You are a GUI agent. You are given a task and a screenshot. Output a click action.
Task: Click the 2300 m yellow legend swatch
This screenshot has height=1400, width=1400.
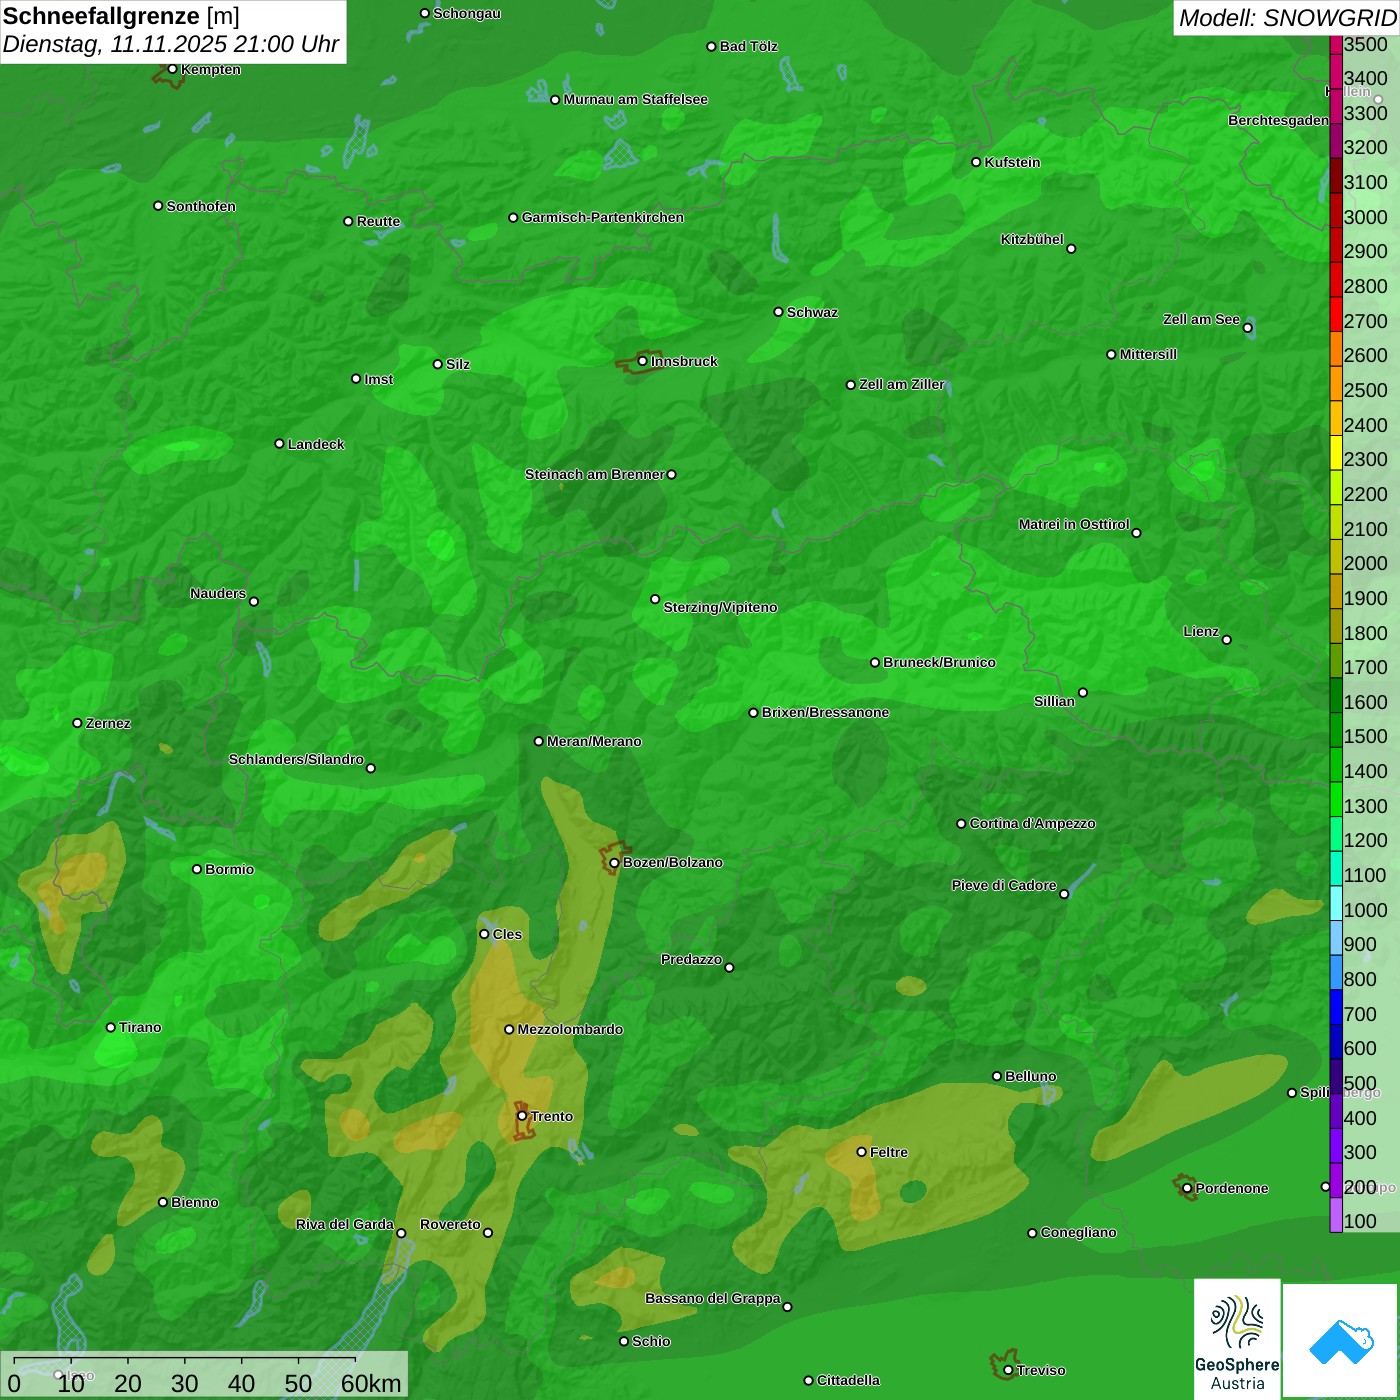(x=1336, y=453)
